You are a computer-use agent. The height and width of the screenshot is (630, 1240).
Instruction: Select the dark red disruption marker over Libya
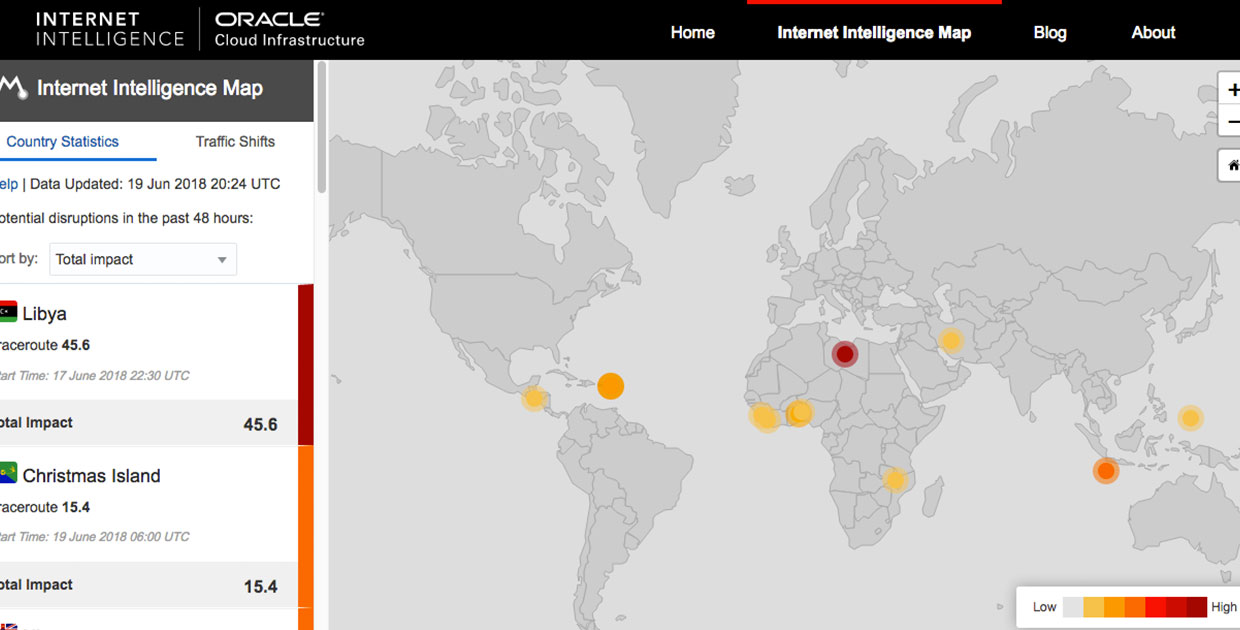[843, 354]
